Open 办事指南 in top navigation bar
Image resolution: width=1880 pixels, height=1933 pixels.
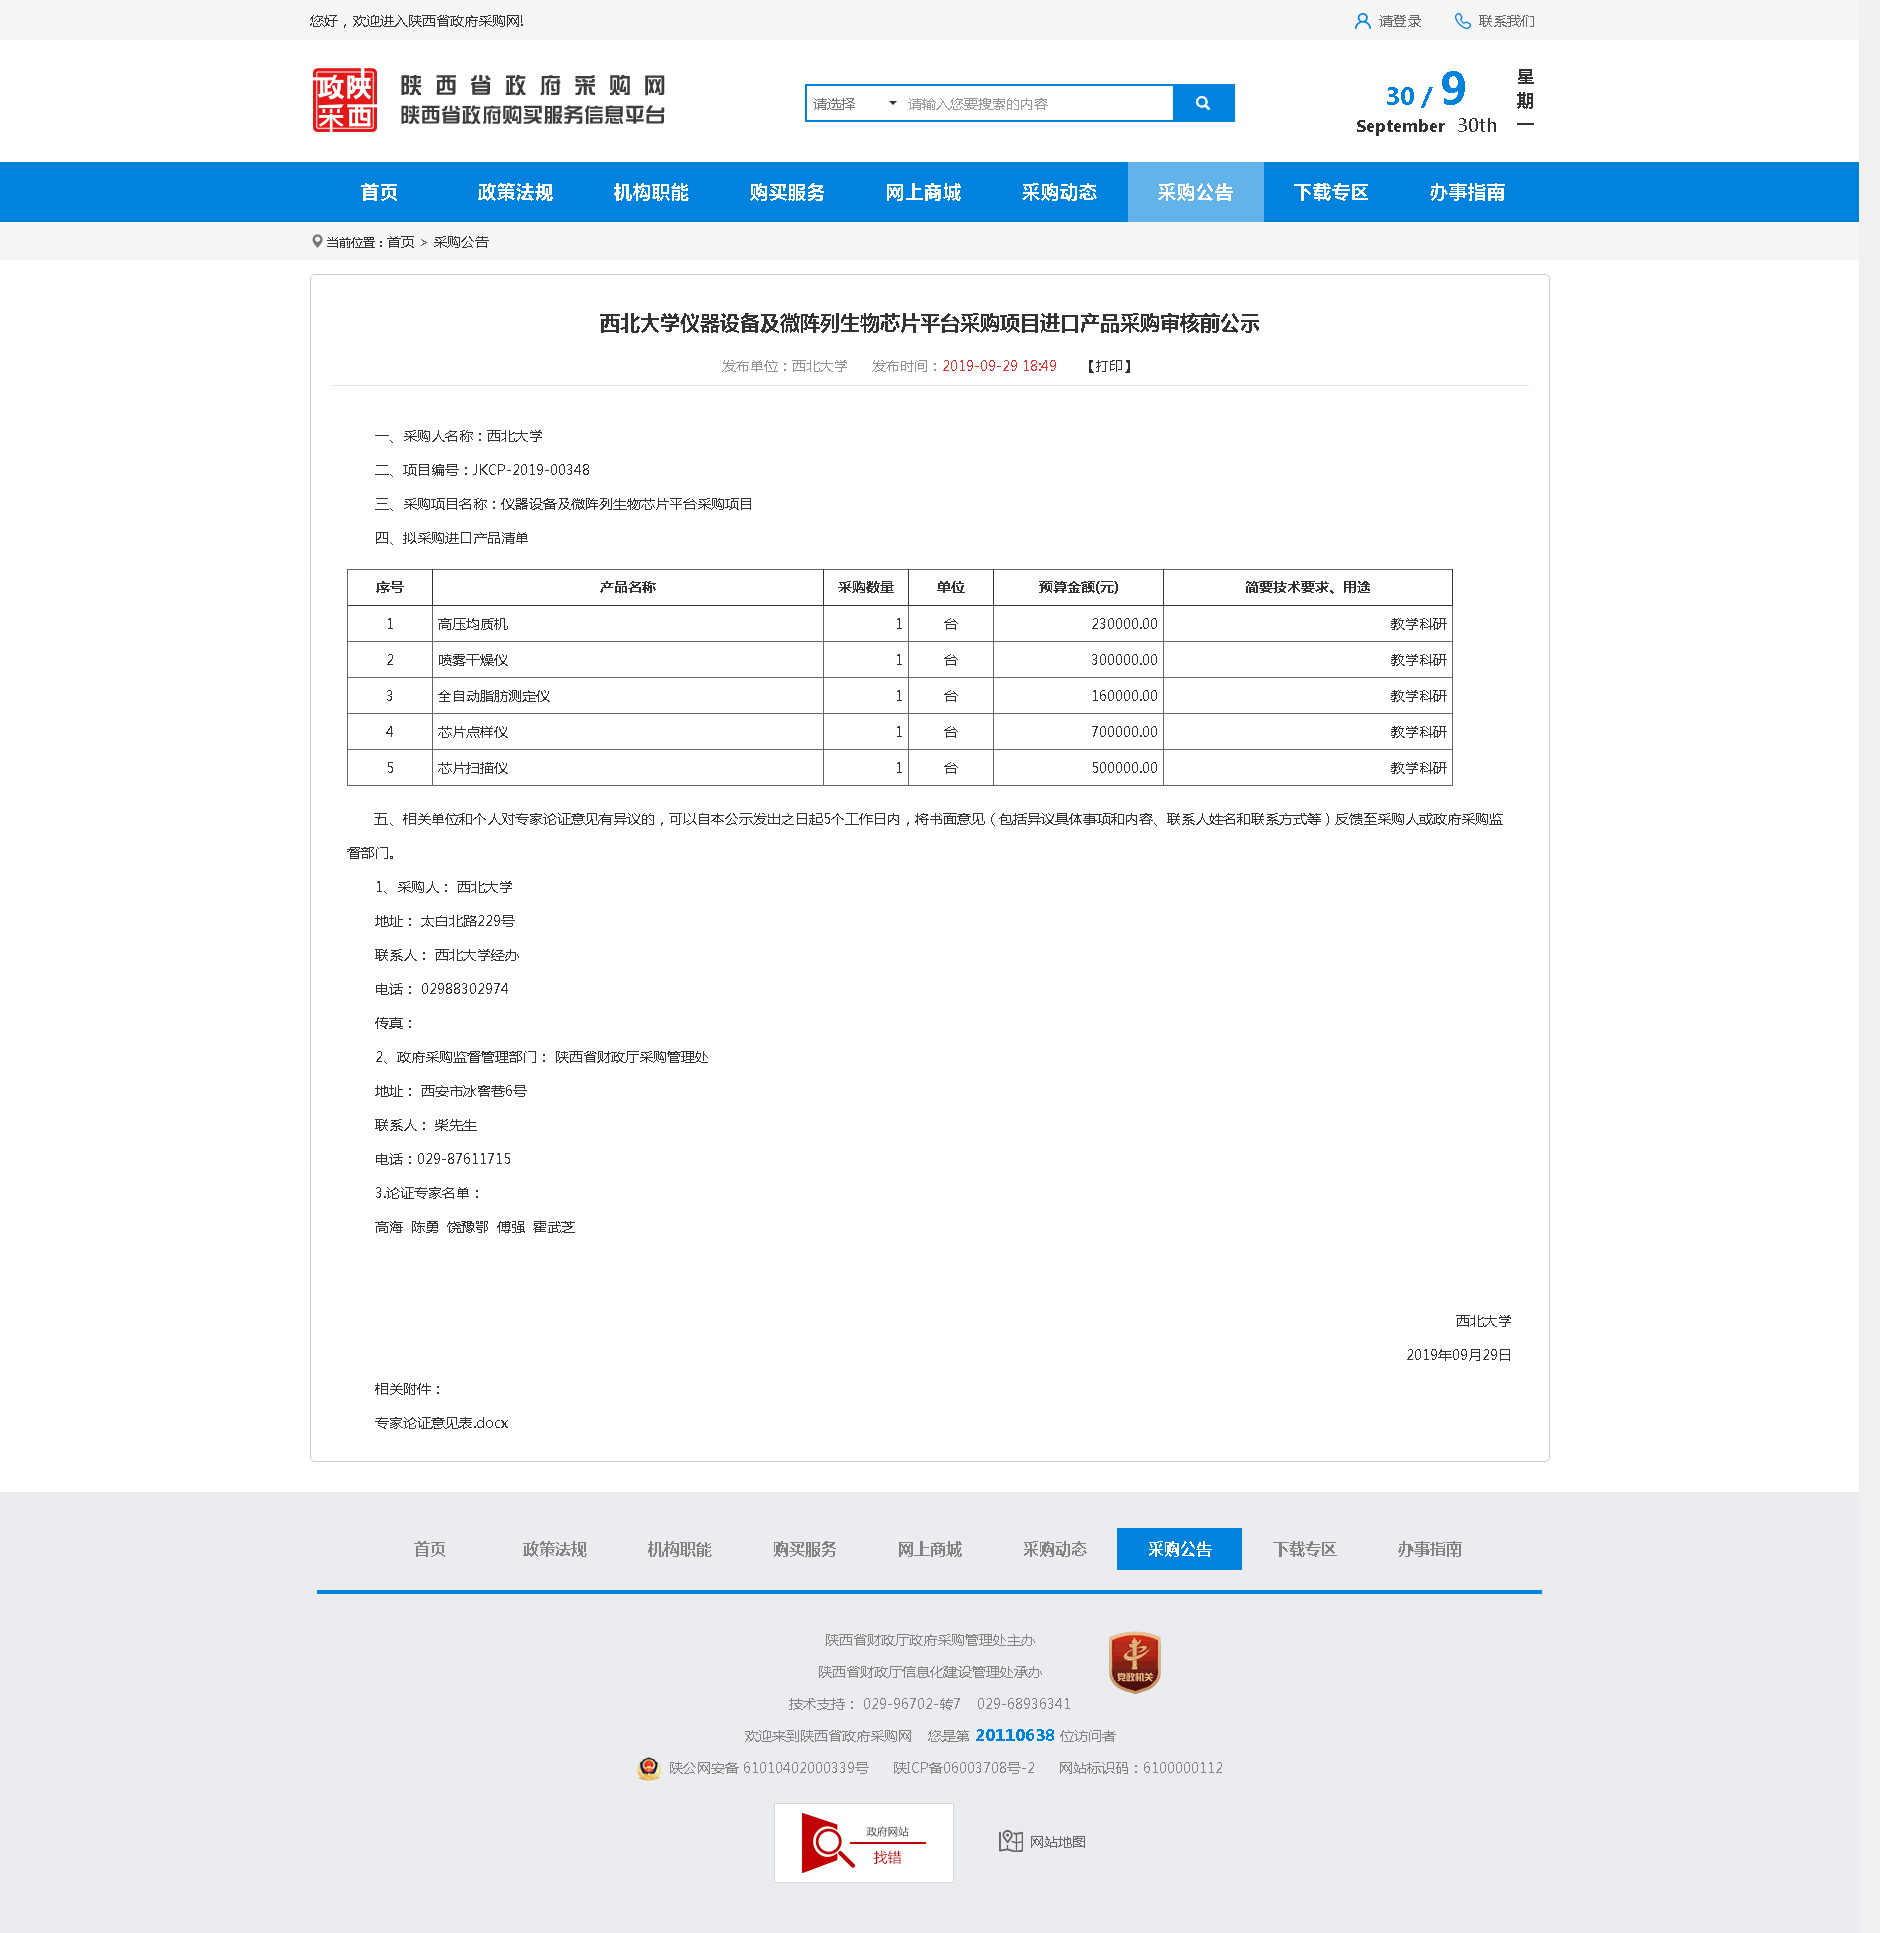[1467, 192]
